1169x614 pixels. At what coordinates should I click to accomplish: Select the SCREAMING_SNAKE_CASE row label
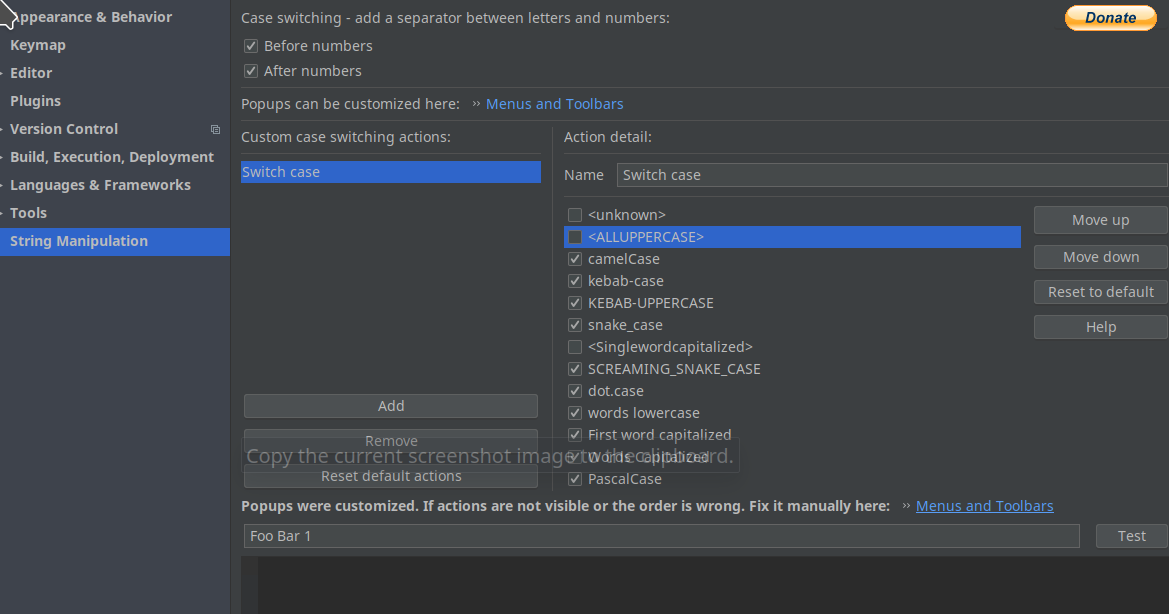coord(674,369)
